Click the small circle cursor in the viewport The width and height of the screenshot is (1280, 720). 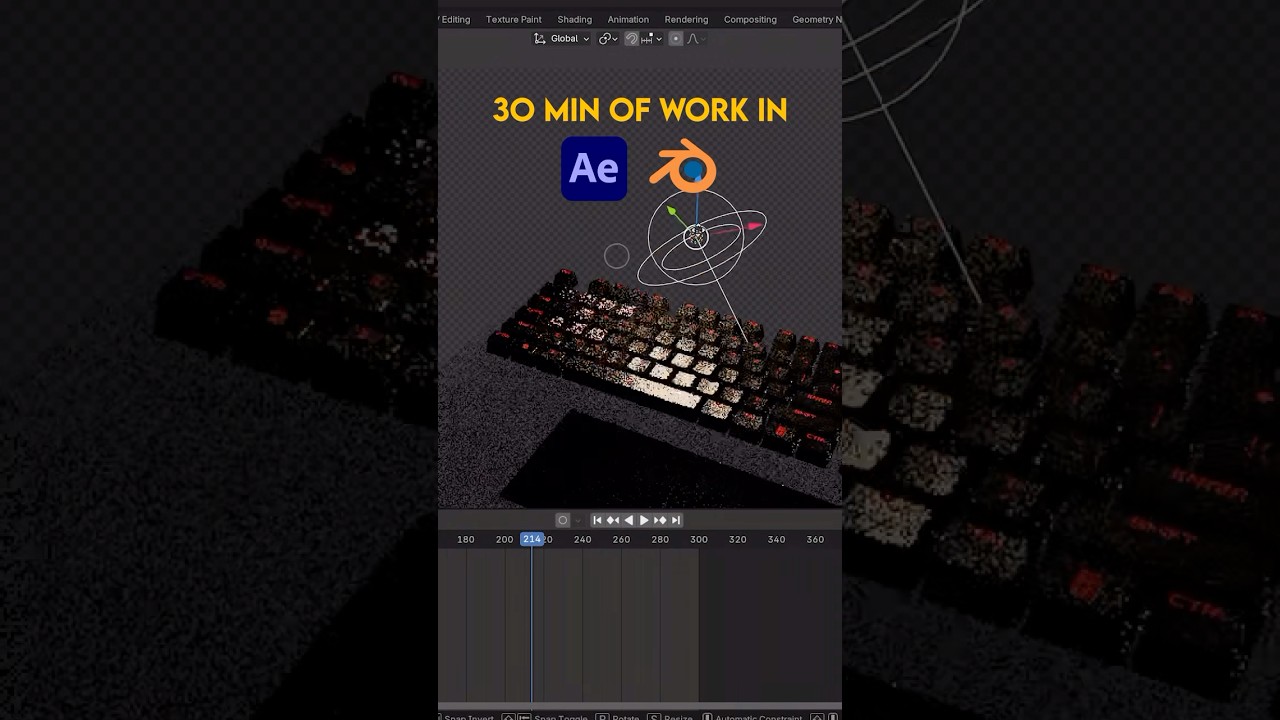pyautogui.click(x=617, y=257)
